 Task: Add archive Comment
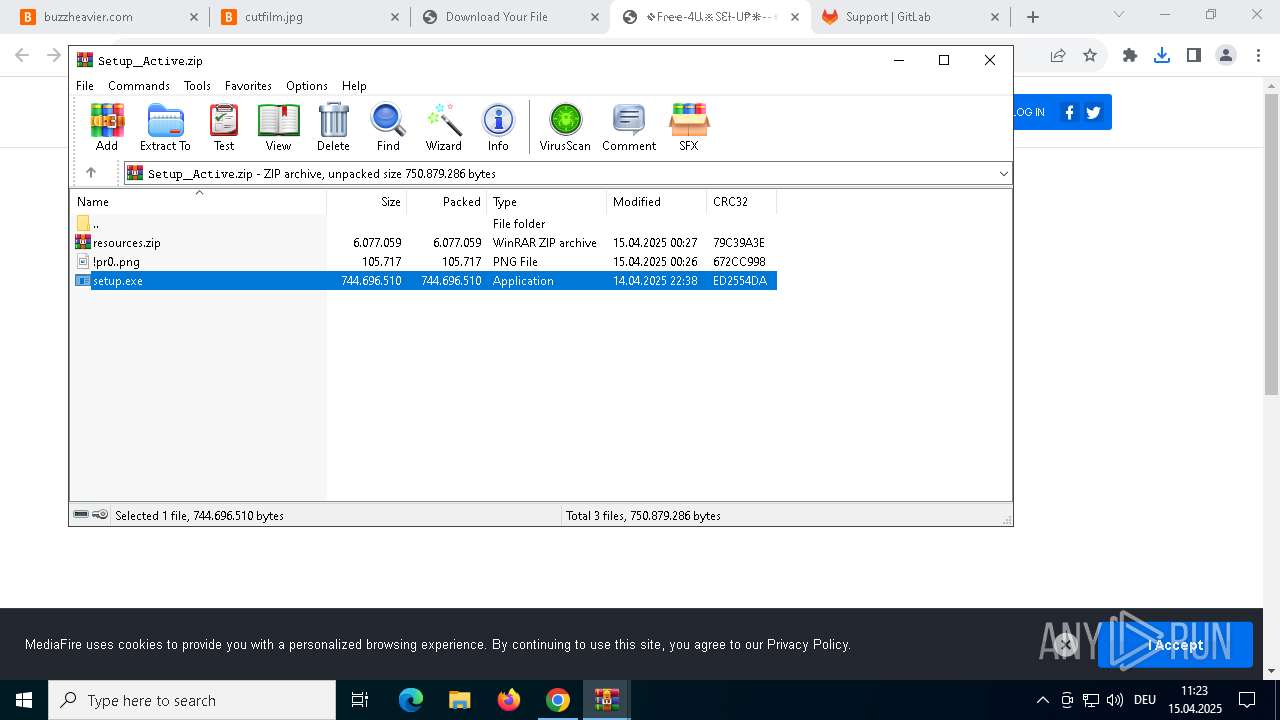click(629, 127)
